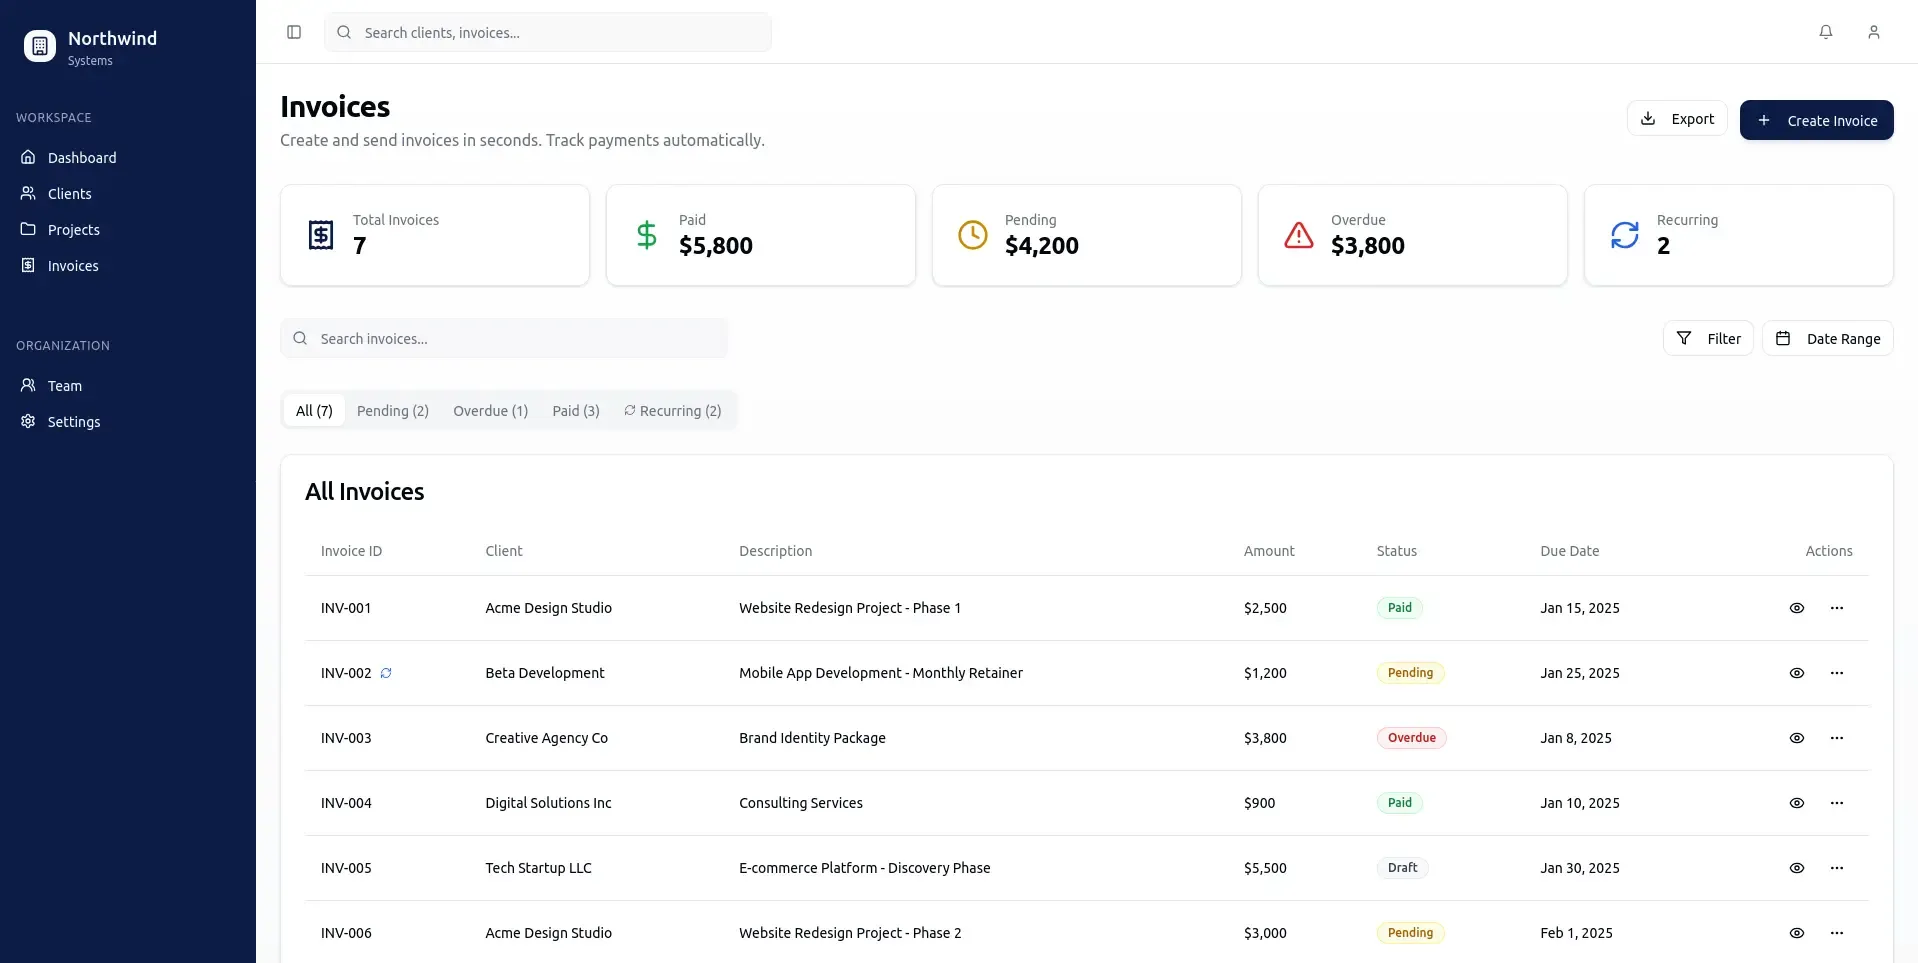Open actions menu for INV-002

pyautogui.click(x=1837, y=672)
